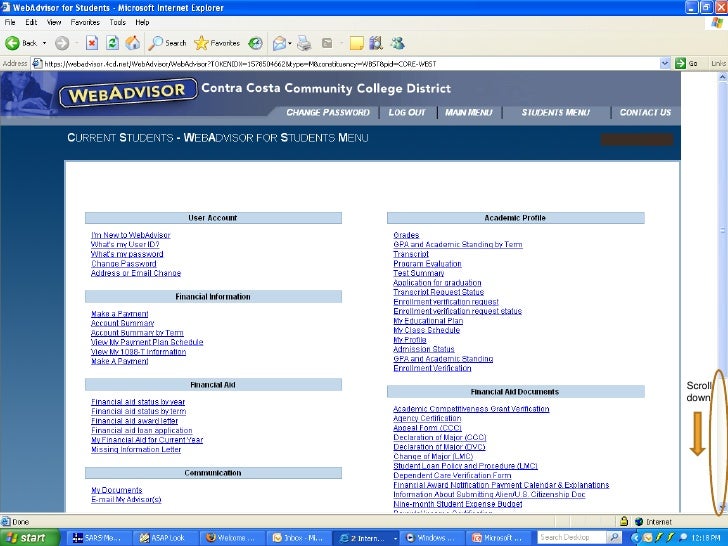The image size is (728, 546).
Task: Open Financial aid award letter link
Action: (135, 421)
